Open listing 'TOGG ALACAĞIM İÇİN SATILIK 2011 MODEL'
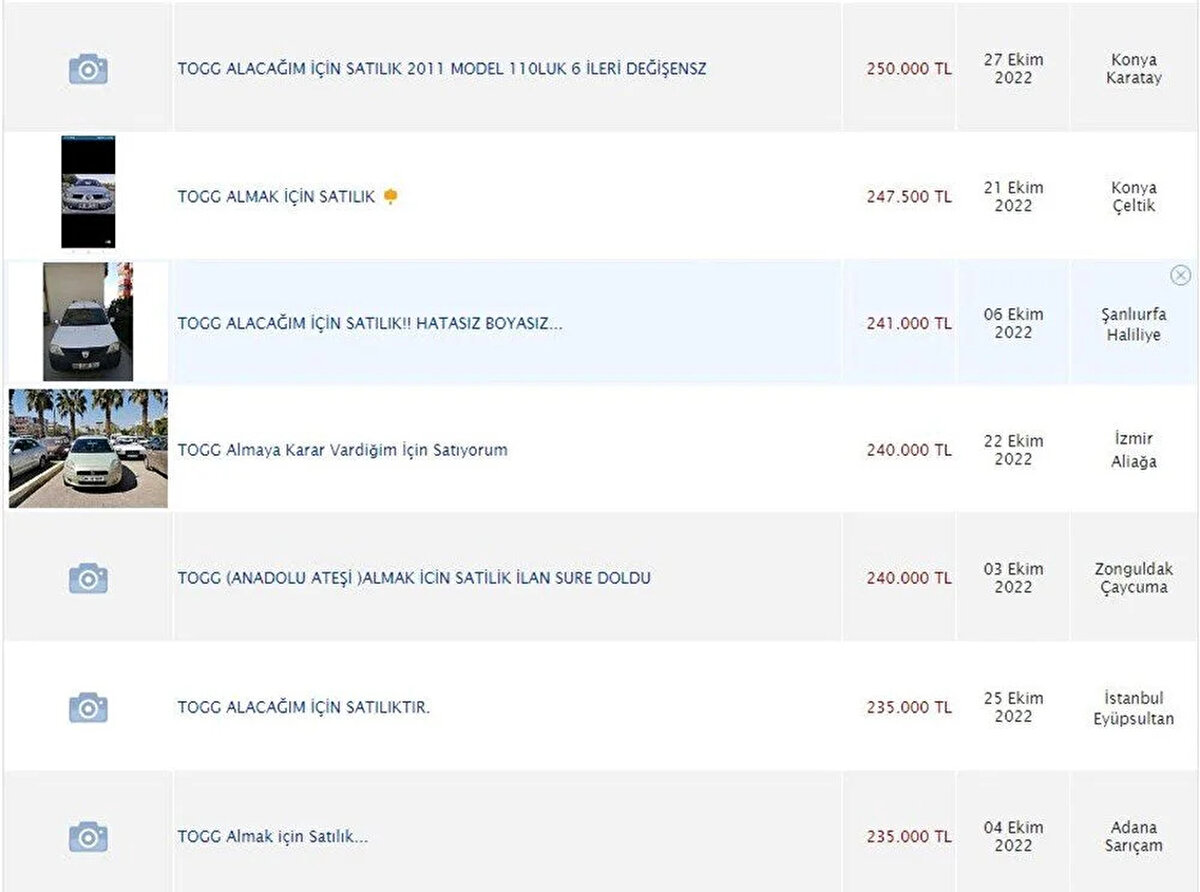Image resolution: width=1200 pixels, height=892 pixels. coord(441,69)
